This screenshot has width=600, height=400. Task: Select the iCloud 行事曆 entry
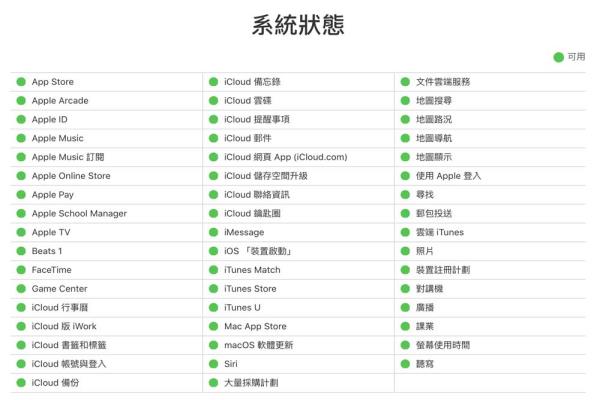click(60, 307)
